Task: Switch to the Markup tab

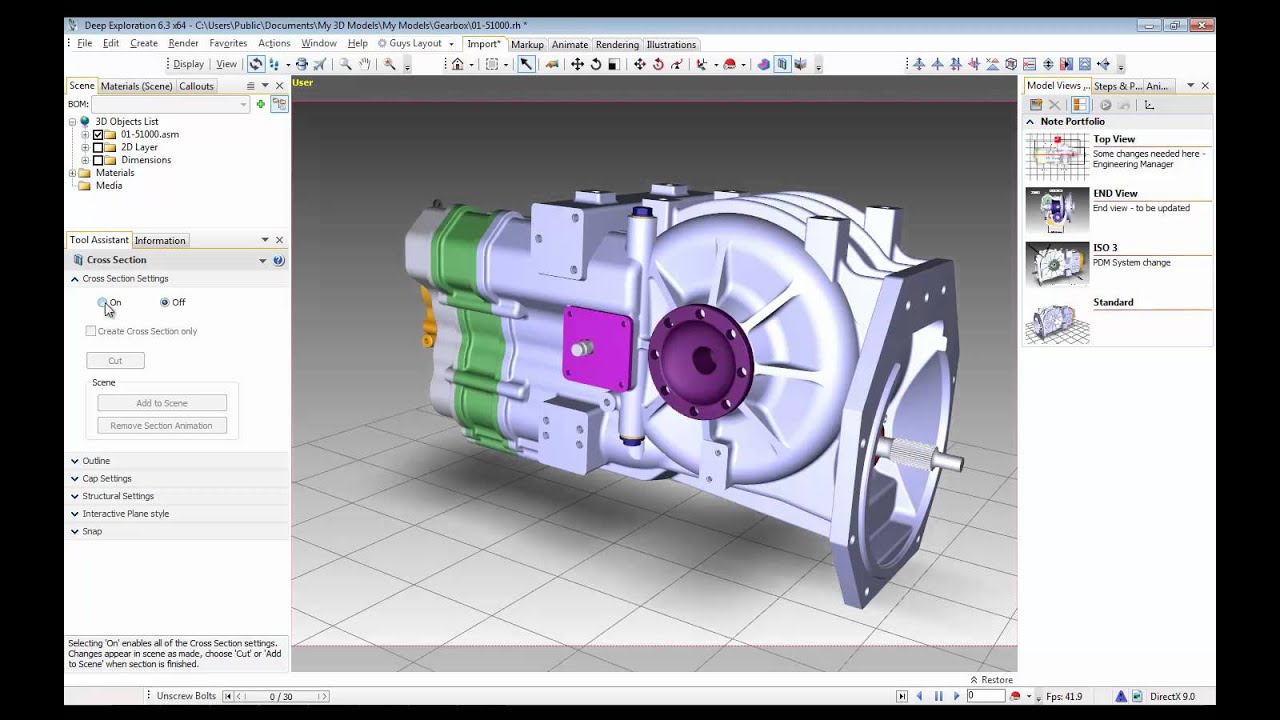Action: (527, 44)
